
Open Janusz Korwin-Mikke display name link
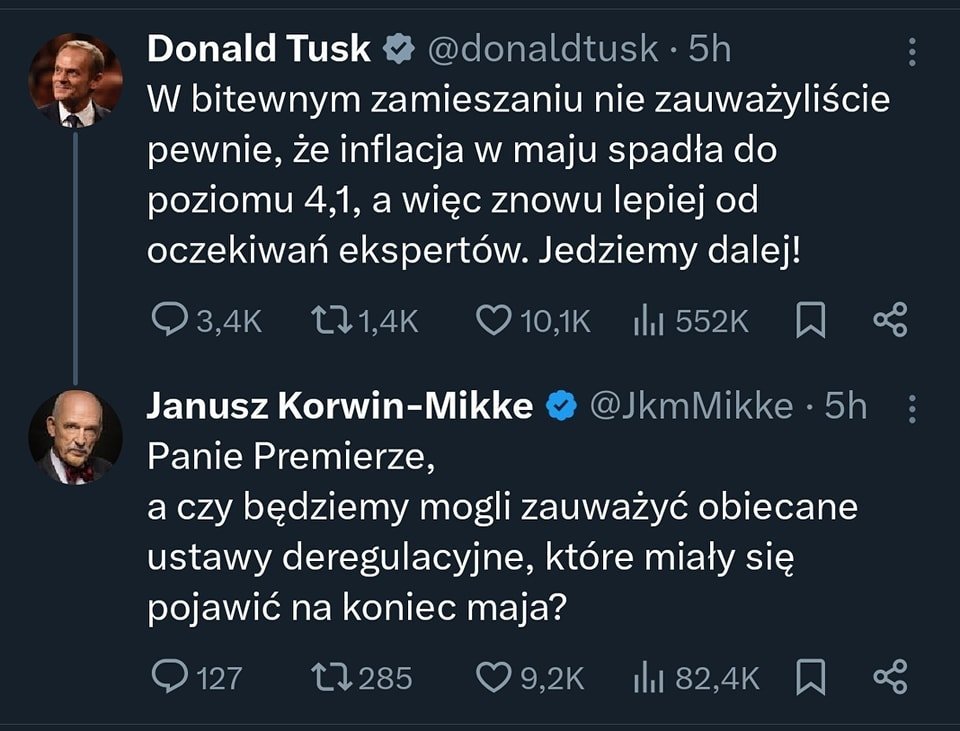[339, 406]
